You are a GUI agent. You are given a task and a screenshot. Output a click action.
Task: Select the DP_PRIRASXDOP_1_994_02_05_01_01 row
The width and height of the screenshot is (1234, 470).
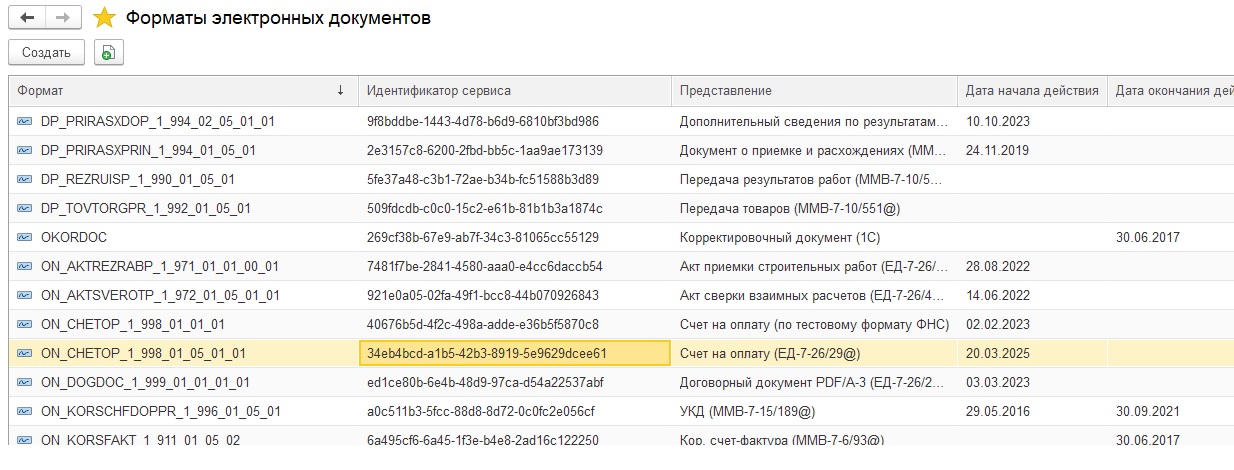pyautogui.click(x=157, y=121)
